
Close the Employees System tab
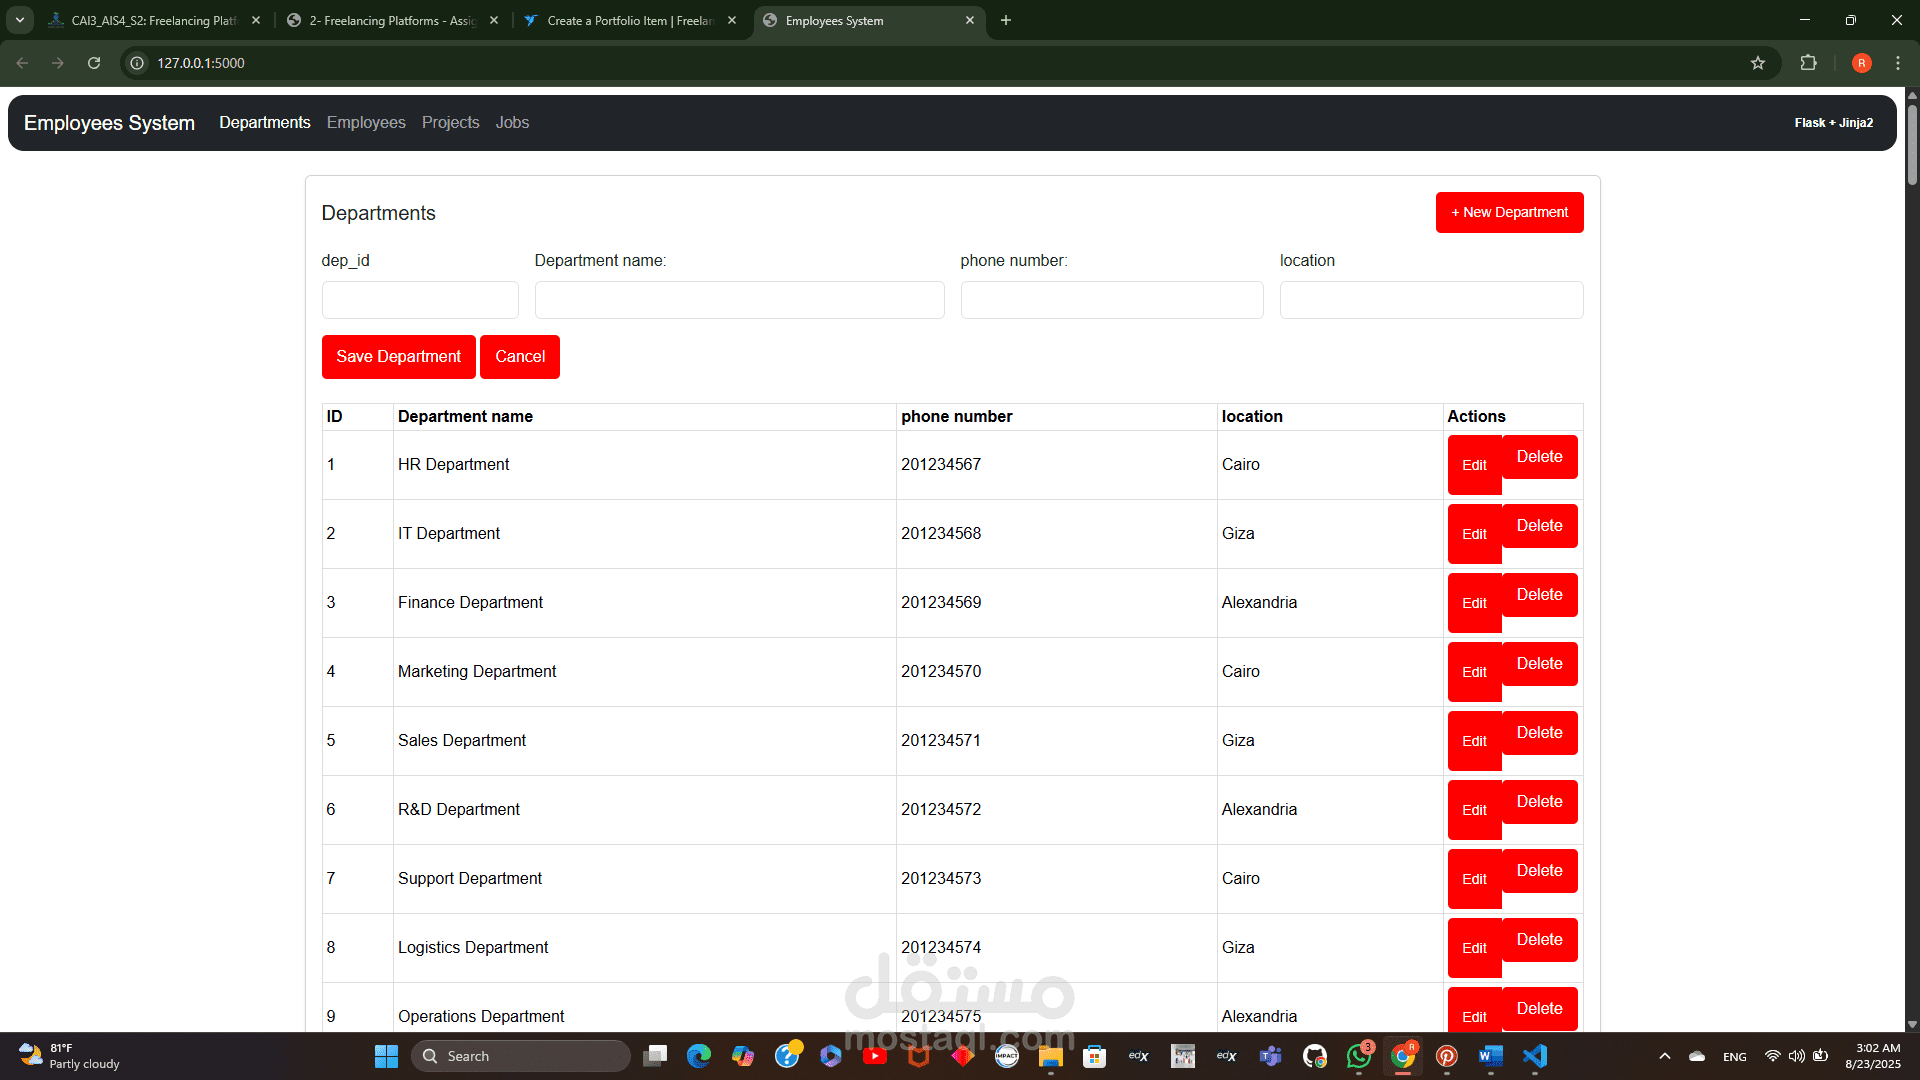pos(969,20)
